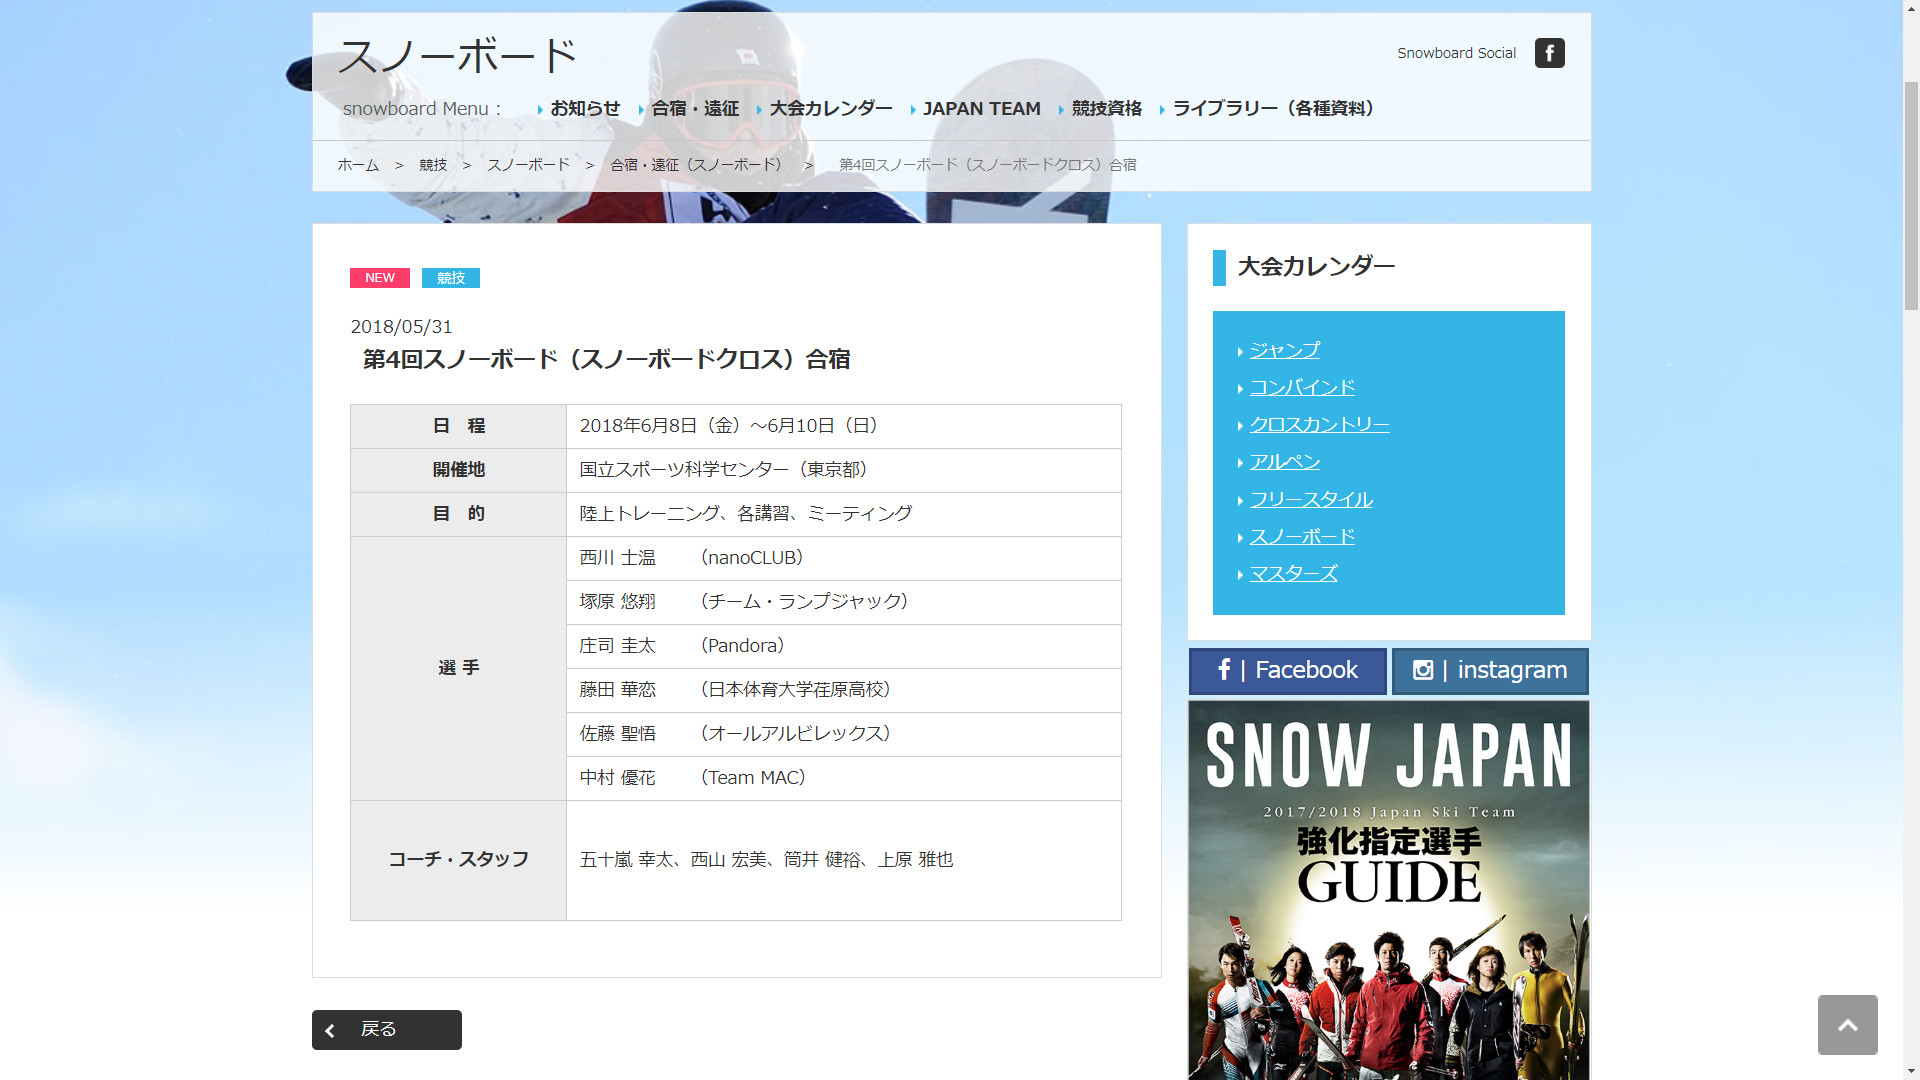
Task: Open the 競技資格 menu item
Action: pos(1106,109)
